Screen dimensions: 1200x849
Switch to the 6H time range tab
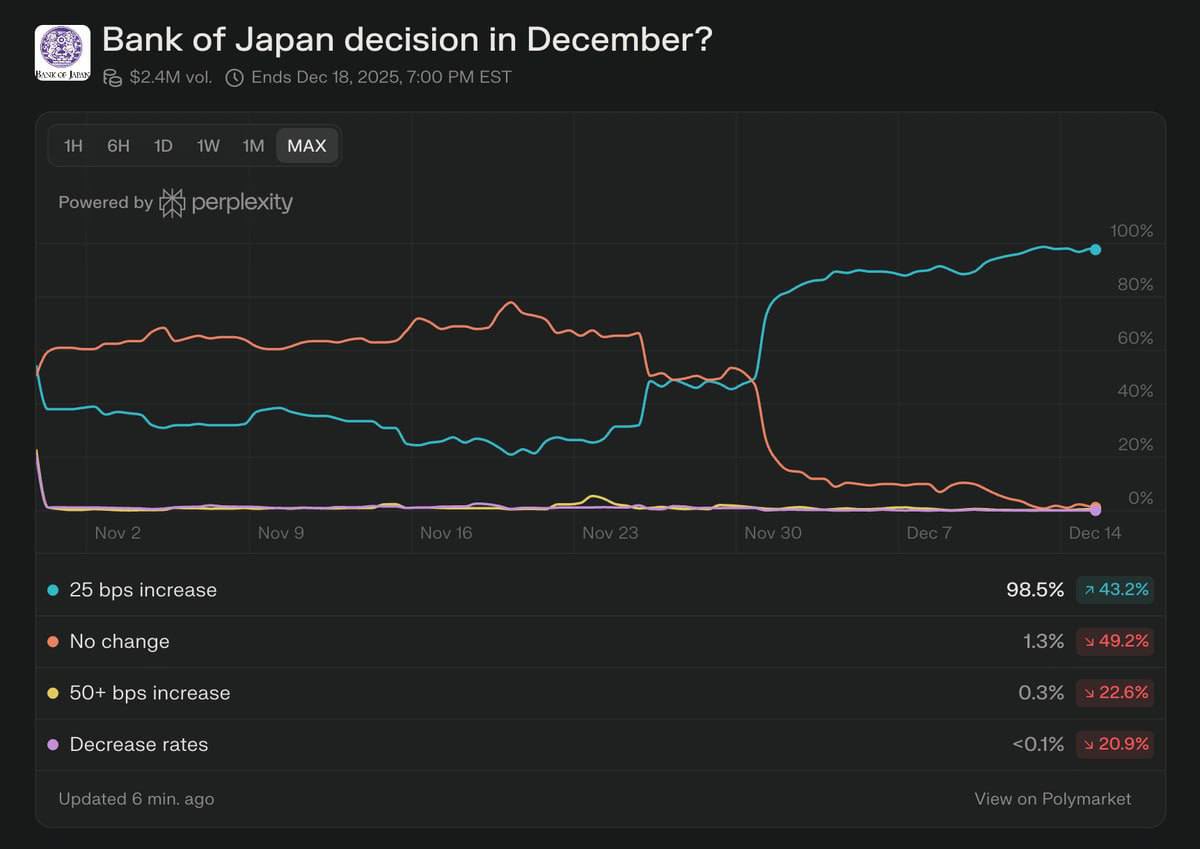117,146
